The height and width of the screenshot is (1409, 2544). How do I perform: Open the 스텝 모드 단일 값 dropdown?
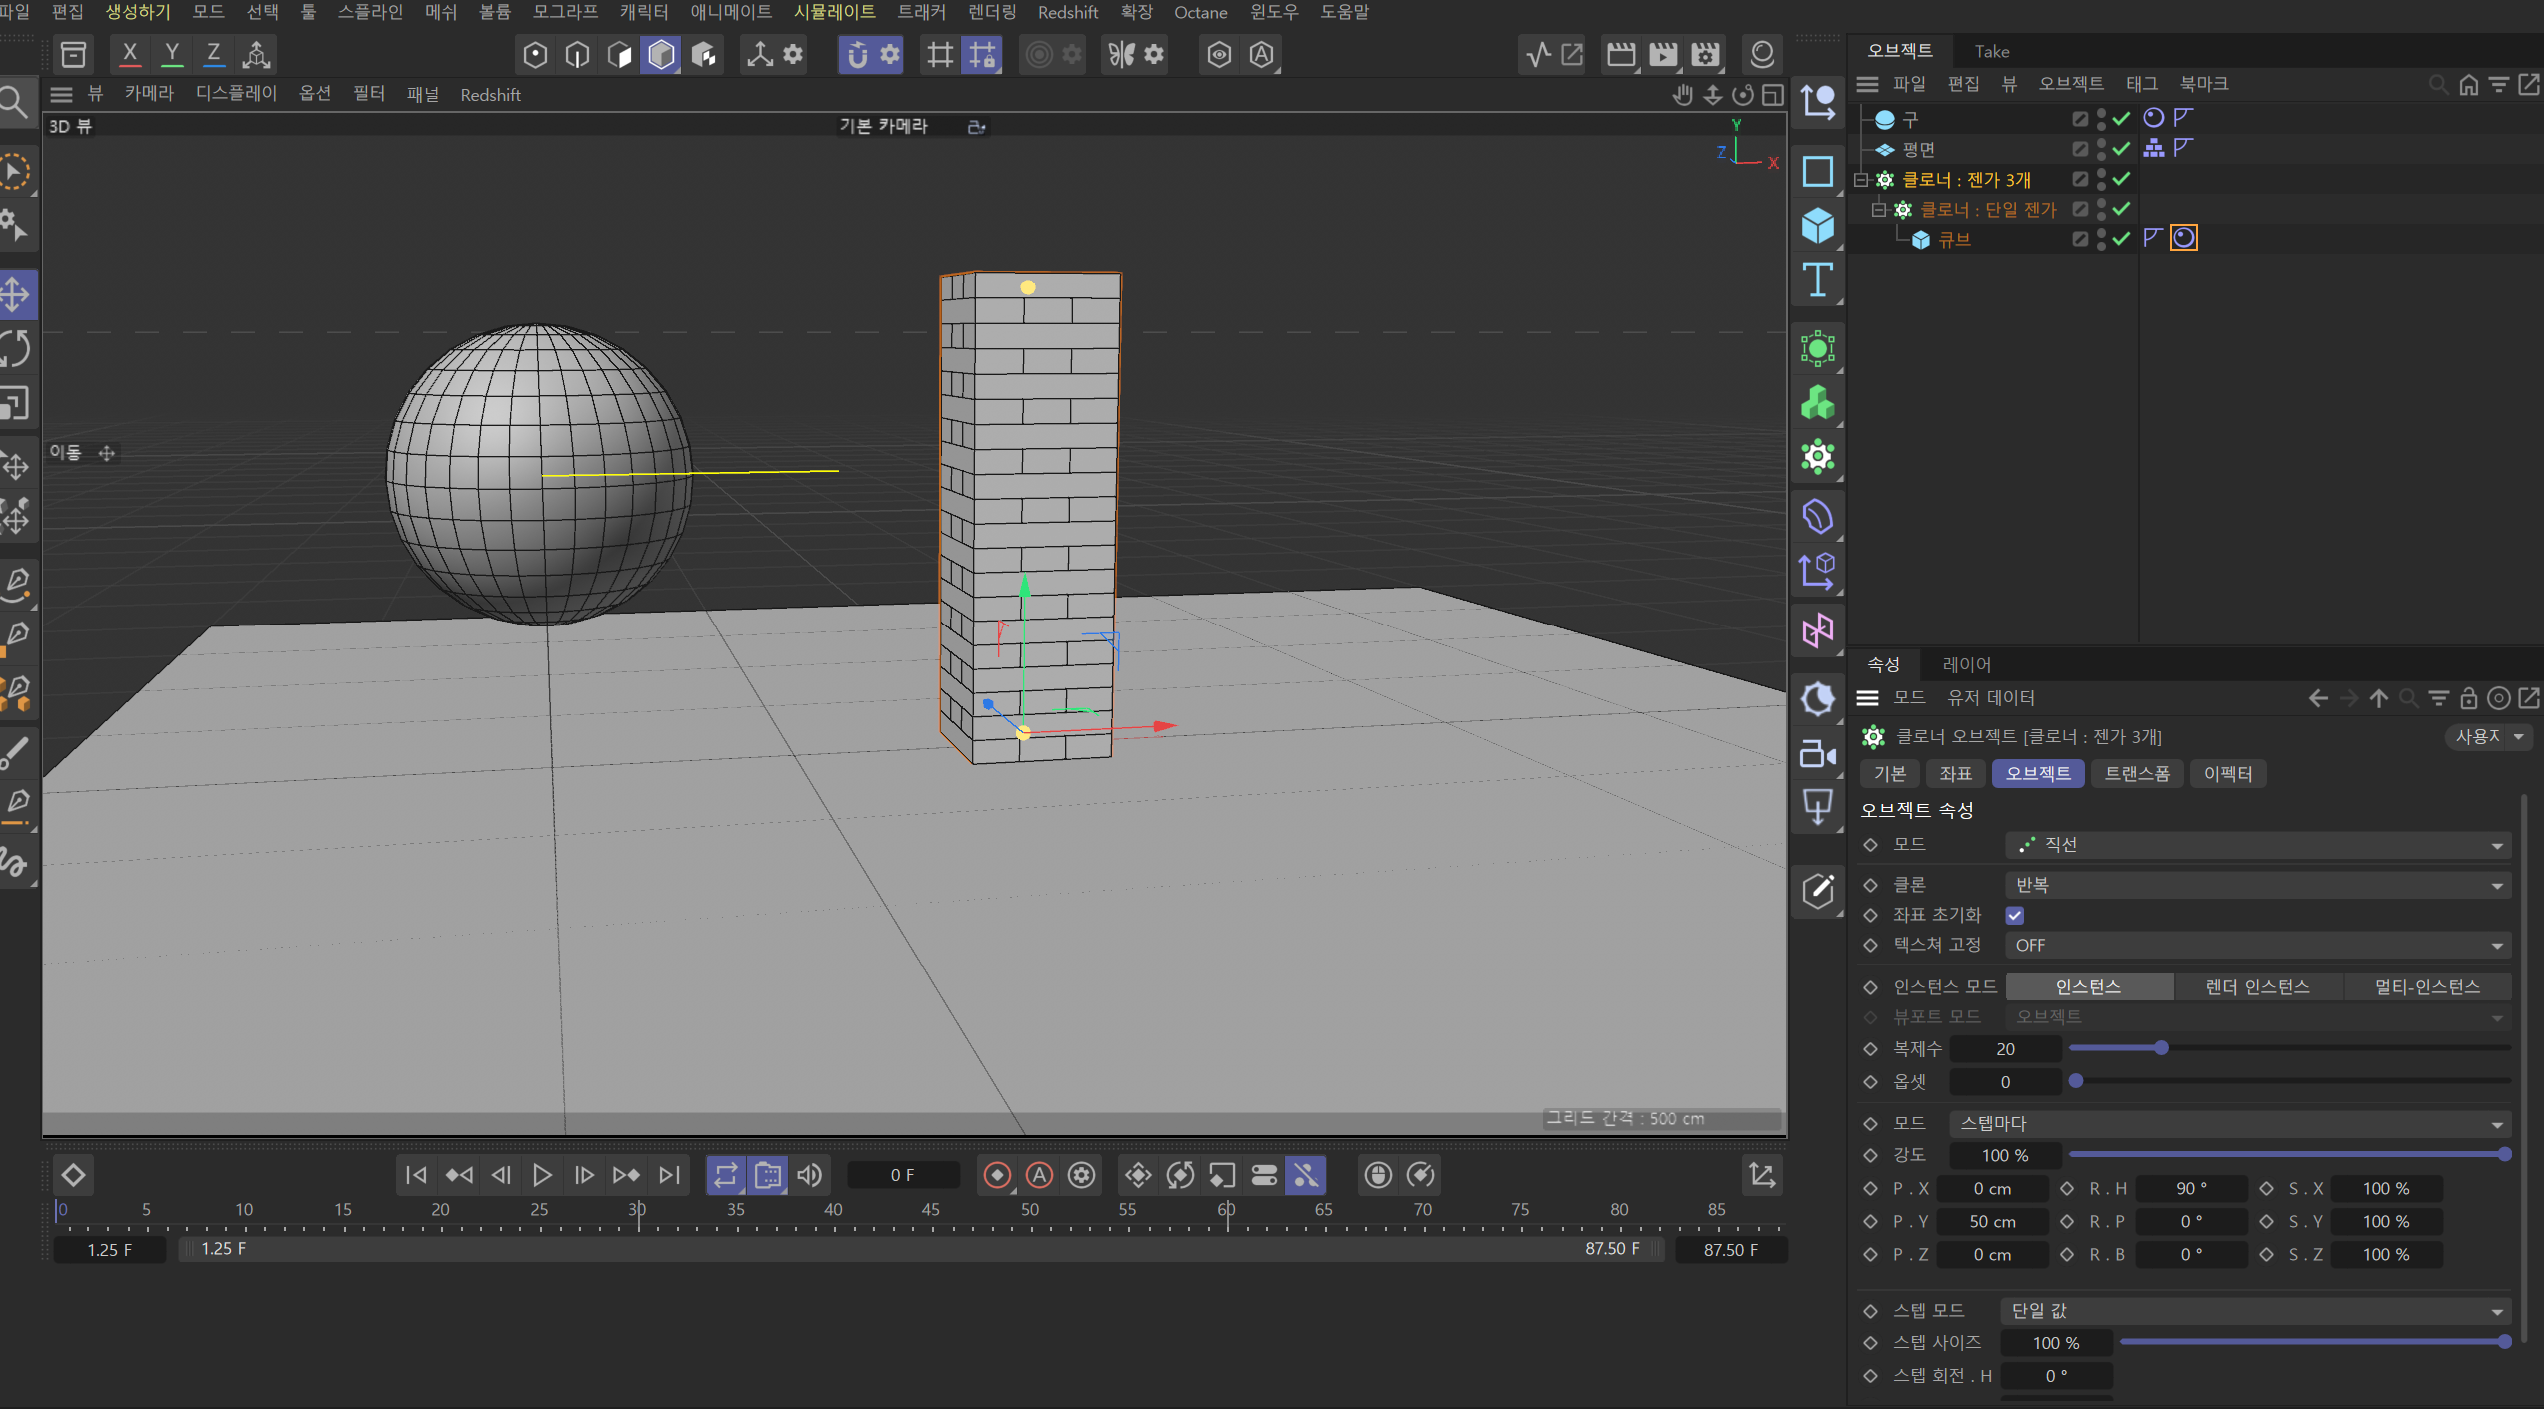pyautogui.click(x=2256, y=1310)
